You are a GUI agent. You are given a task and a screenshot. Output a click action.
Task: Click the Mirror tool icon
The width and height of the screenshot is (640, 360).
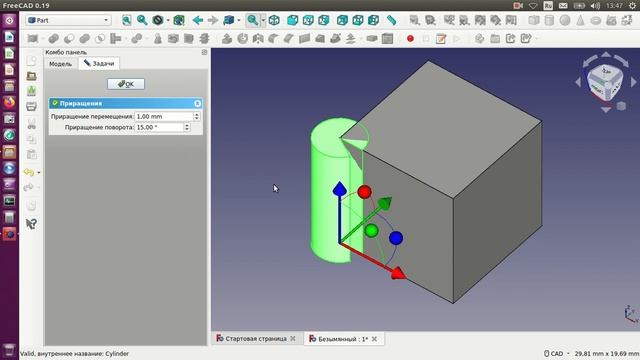[x=258, y=39]
